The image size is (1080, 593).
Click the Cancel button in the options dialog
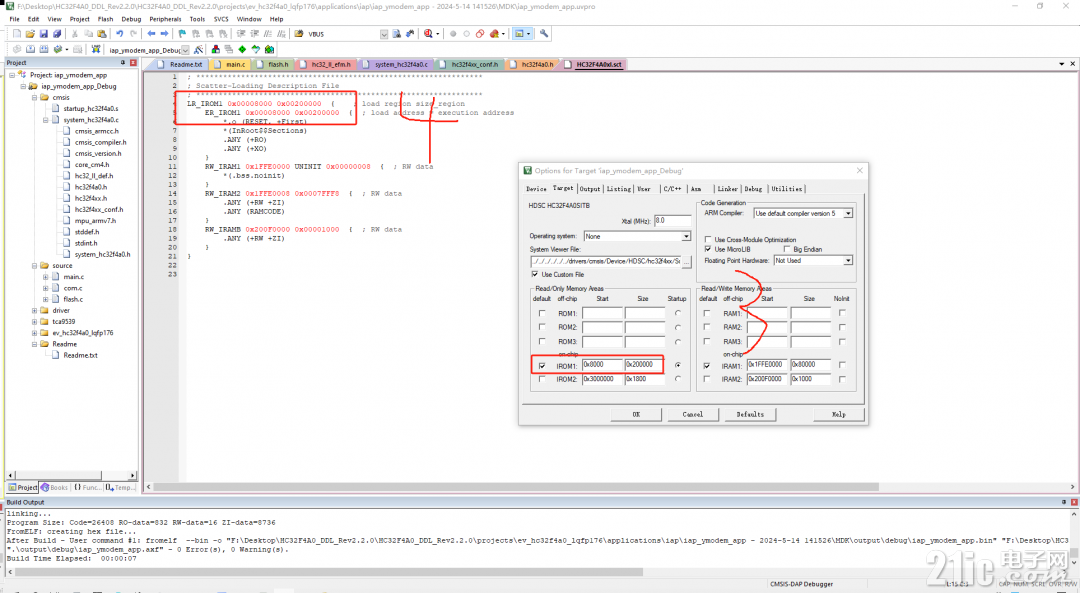click(x=692, y=415)
